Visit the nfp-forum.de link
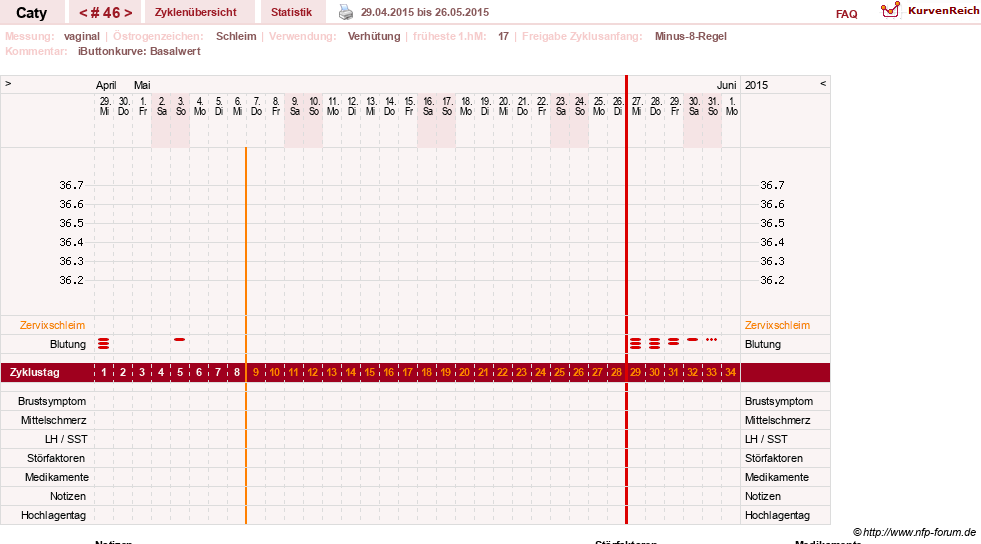The height and width of the screenshot is (544, 981). pyautogui.click(x=919, y=532)
